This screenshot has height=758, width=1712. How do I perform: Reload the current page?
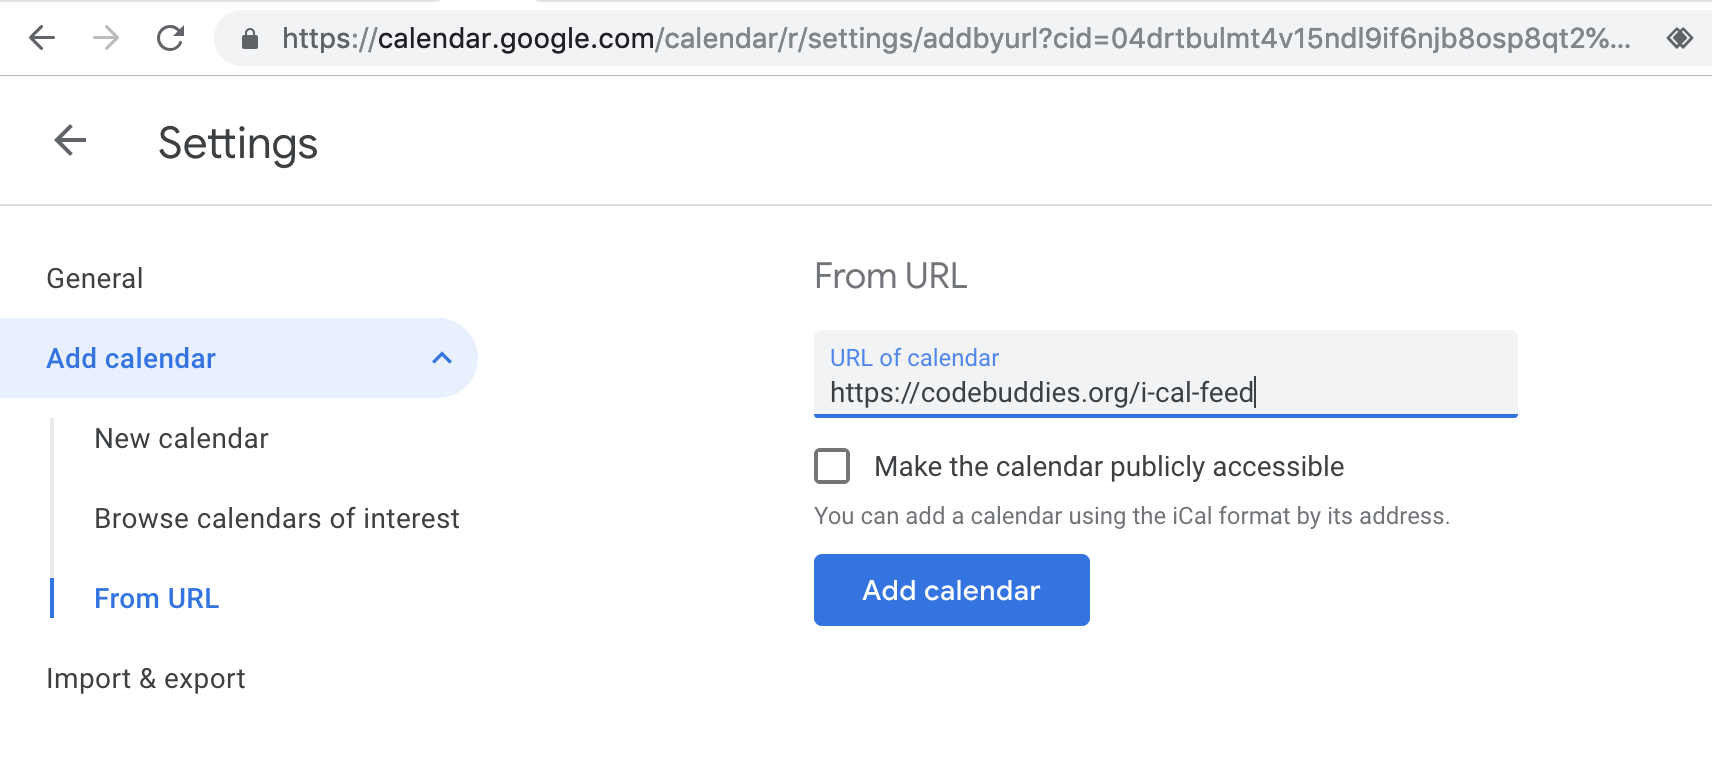coord(171,38)
